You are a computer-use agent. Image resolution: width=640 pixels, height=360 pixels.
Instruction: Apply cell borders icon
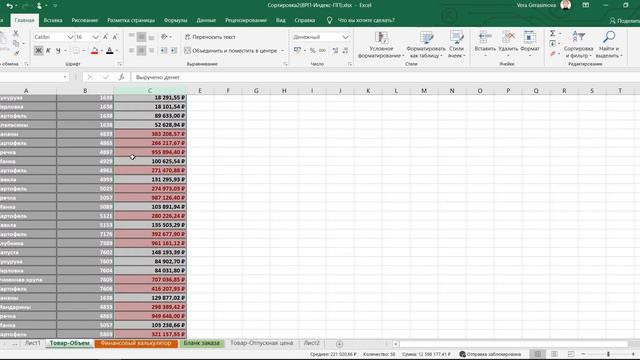click(x=76, y=51)
